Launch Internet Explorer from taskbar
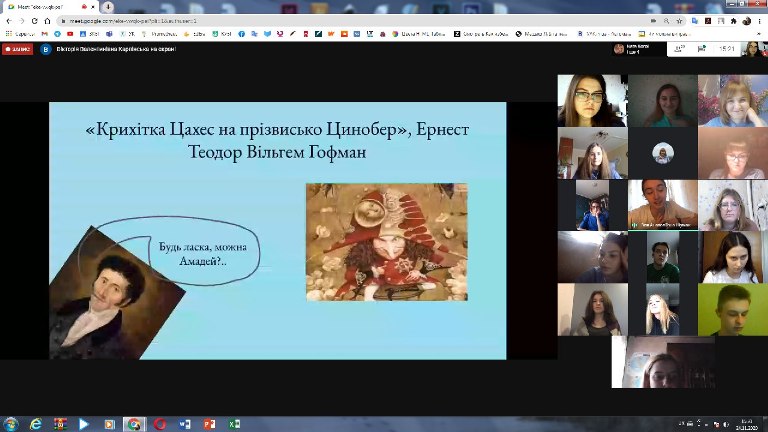 click(36, 424)
